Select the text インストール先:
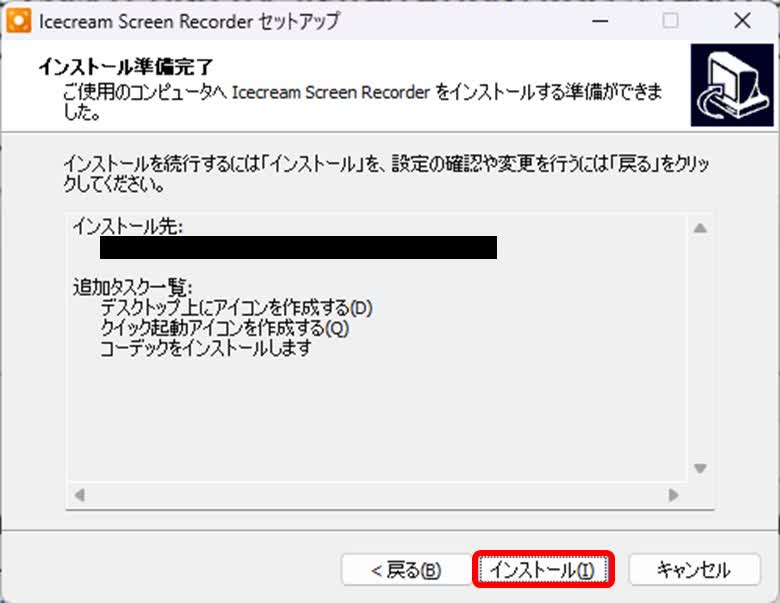The image size is (780, 603). (x=128, y=226)
